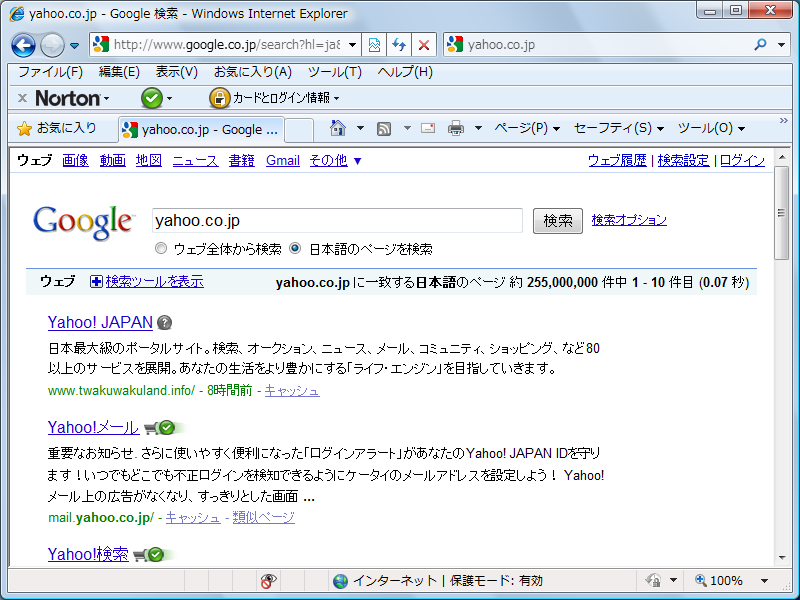Click the grayed Forward arrow button
The image size is (800, 600).
[x=52, y=45]
